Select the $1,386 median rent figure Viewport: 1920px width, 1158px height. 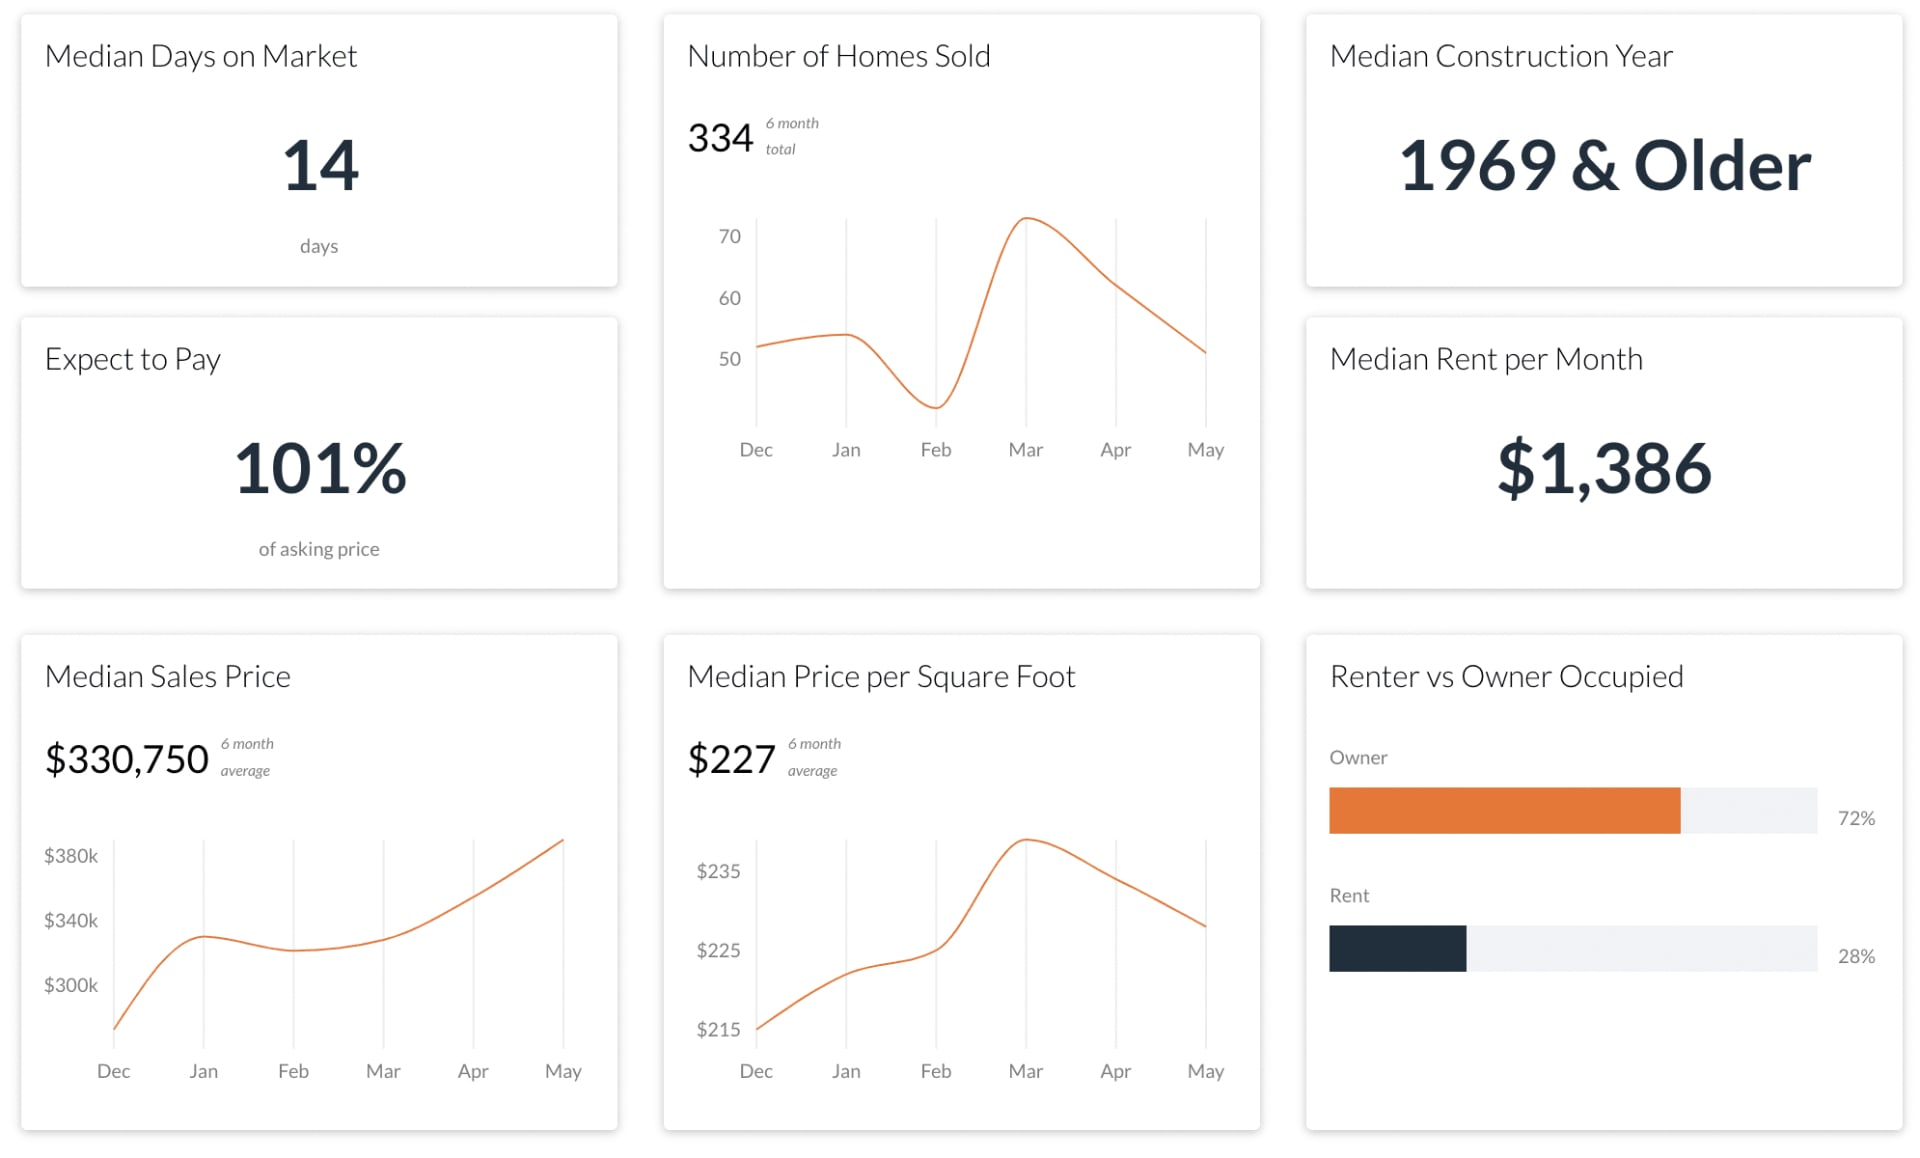coord(1604,468)
